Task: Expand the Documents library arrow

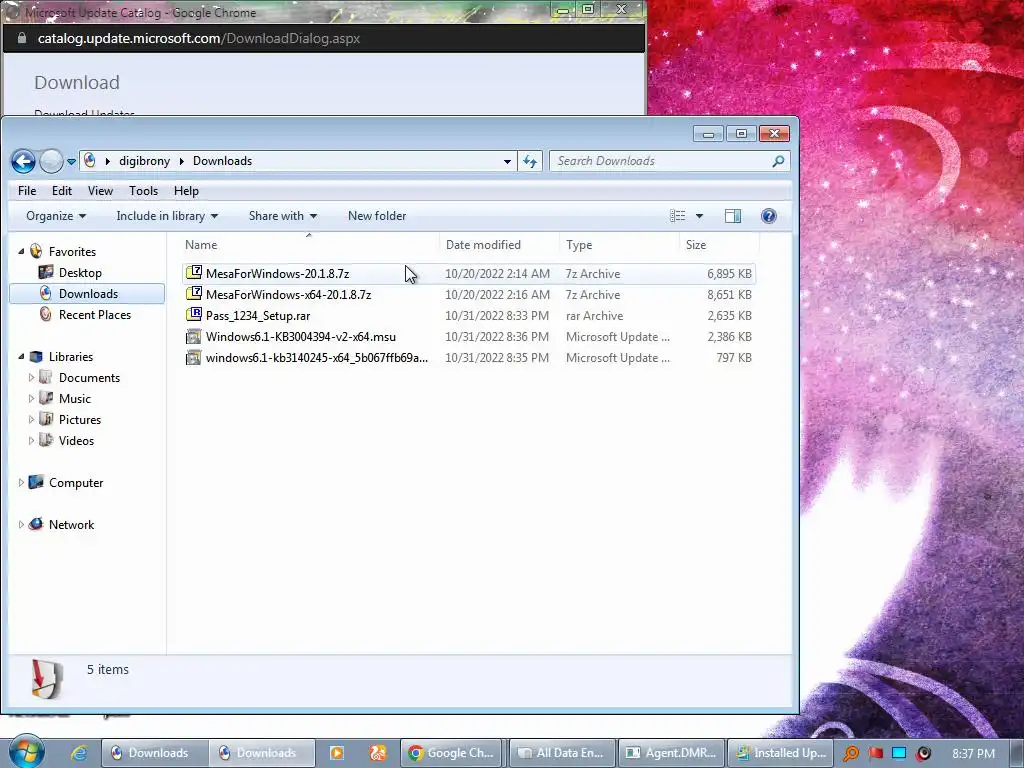Action: [31, 377]
